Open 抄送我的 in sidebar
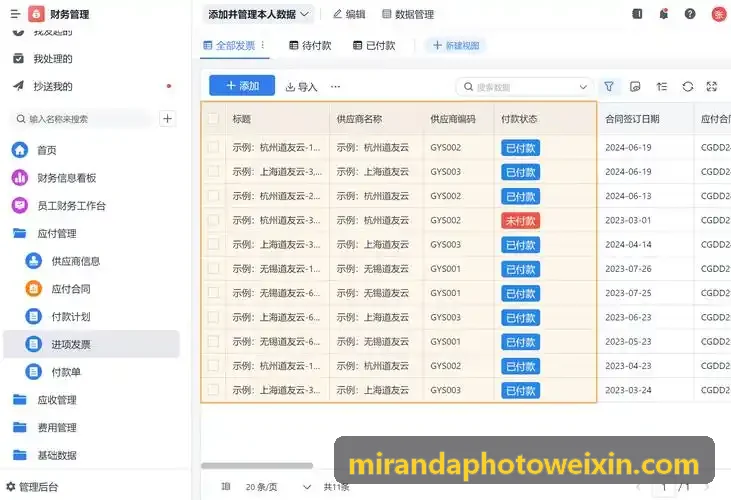 pos(53,86)
